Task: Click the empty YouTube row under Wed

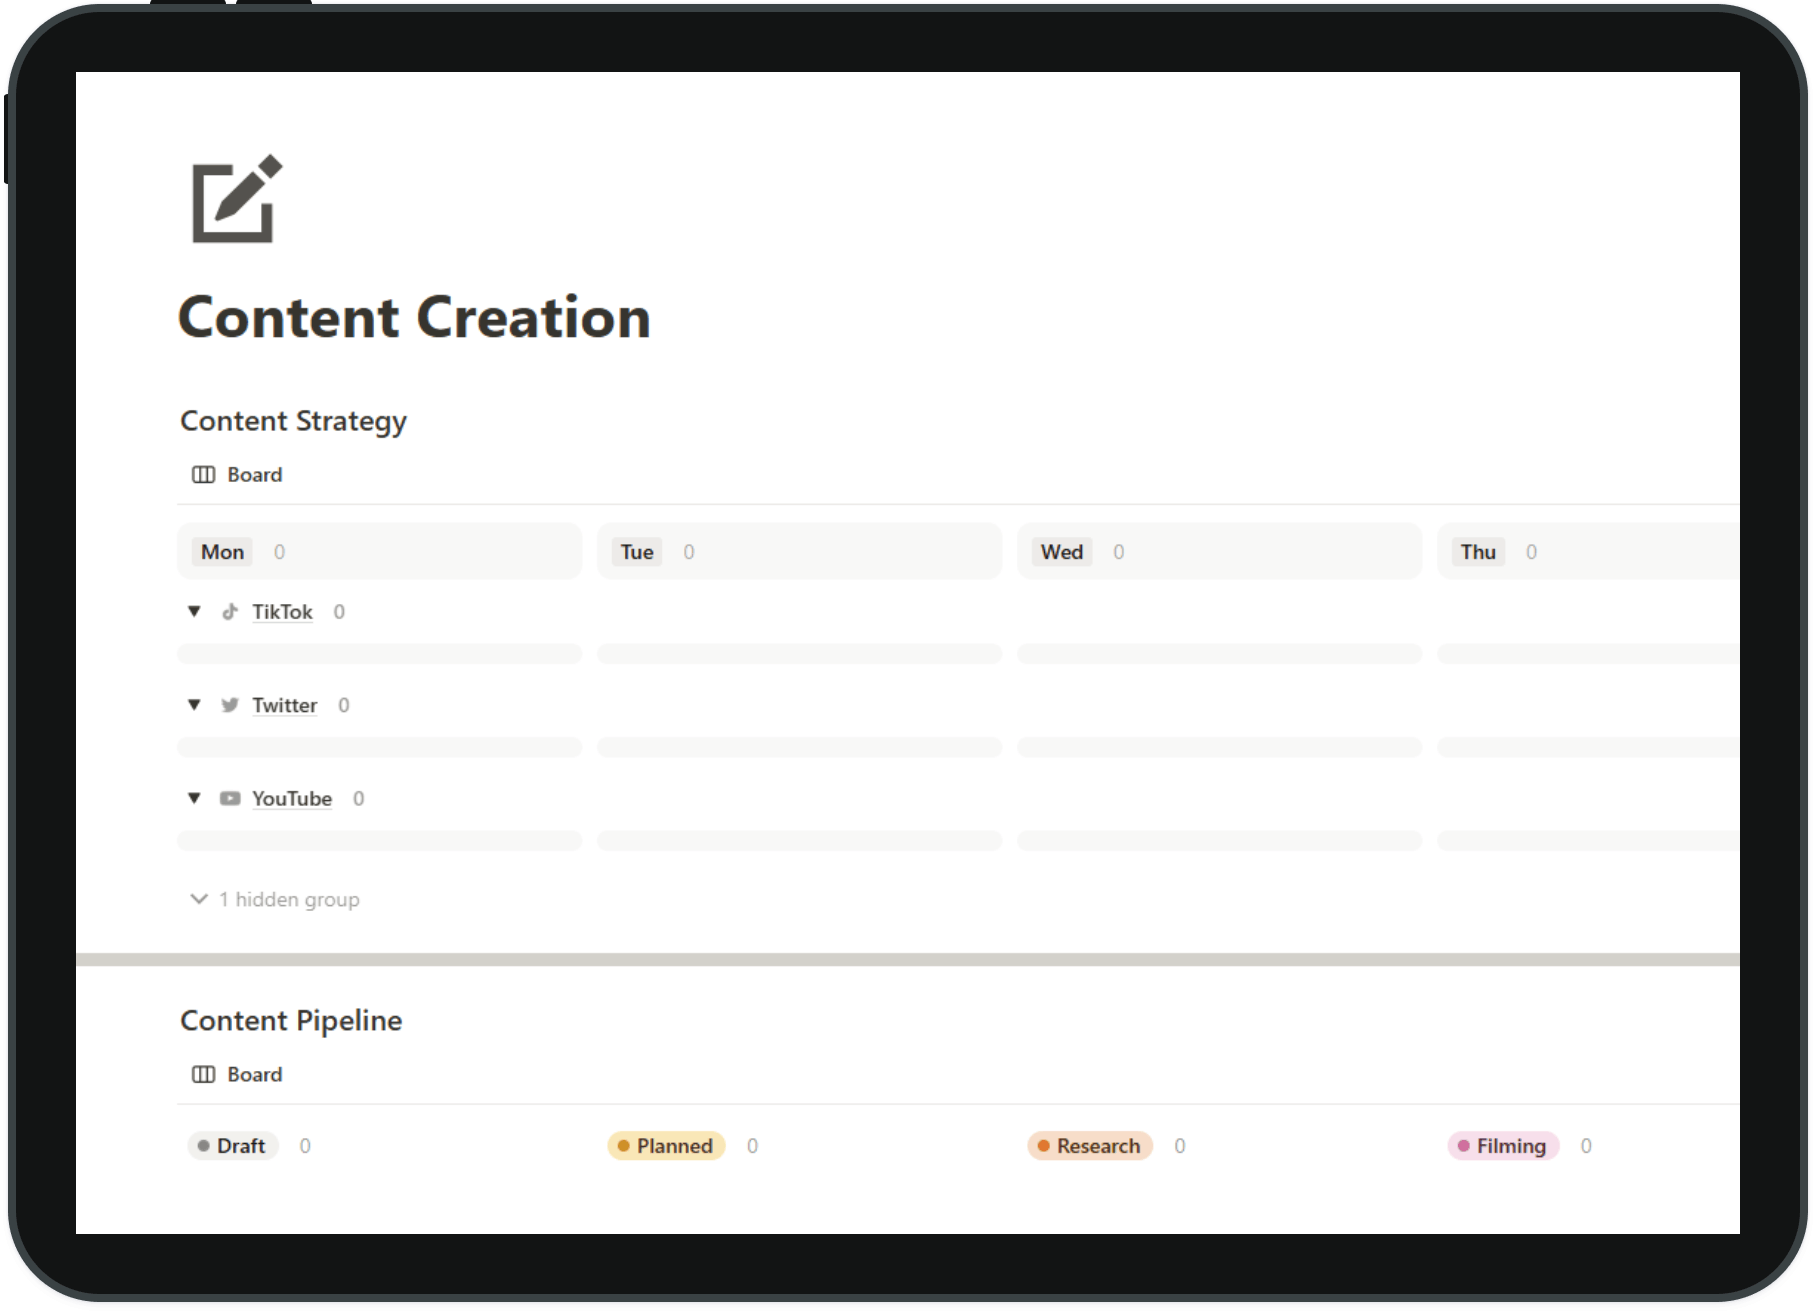Action: coord(1220,840)
